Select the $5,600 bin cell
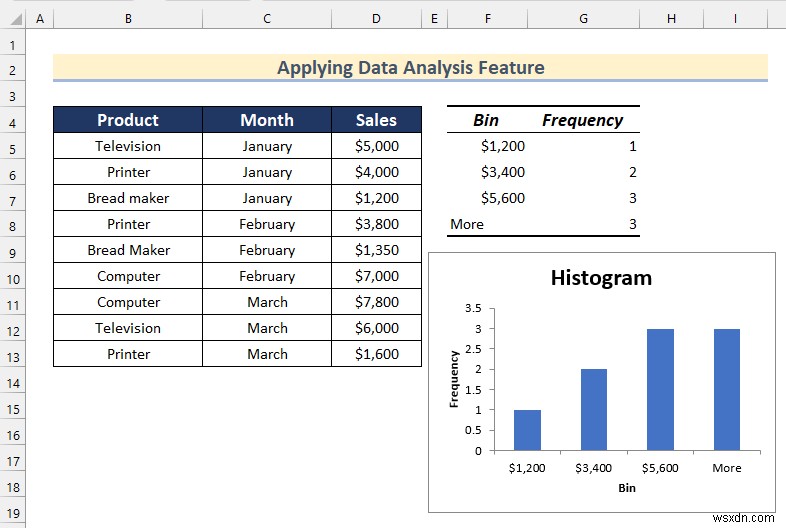The height and width of the screenshot is (528, 786). tap(487, 198)
